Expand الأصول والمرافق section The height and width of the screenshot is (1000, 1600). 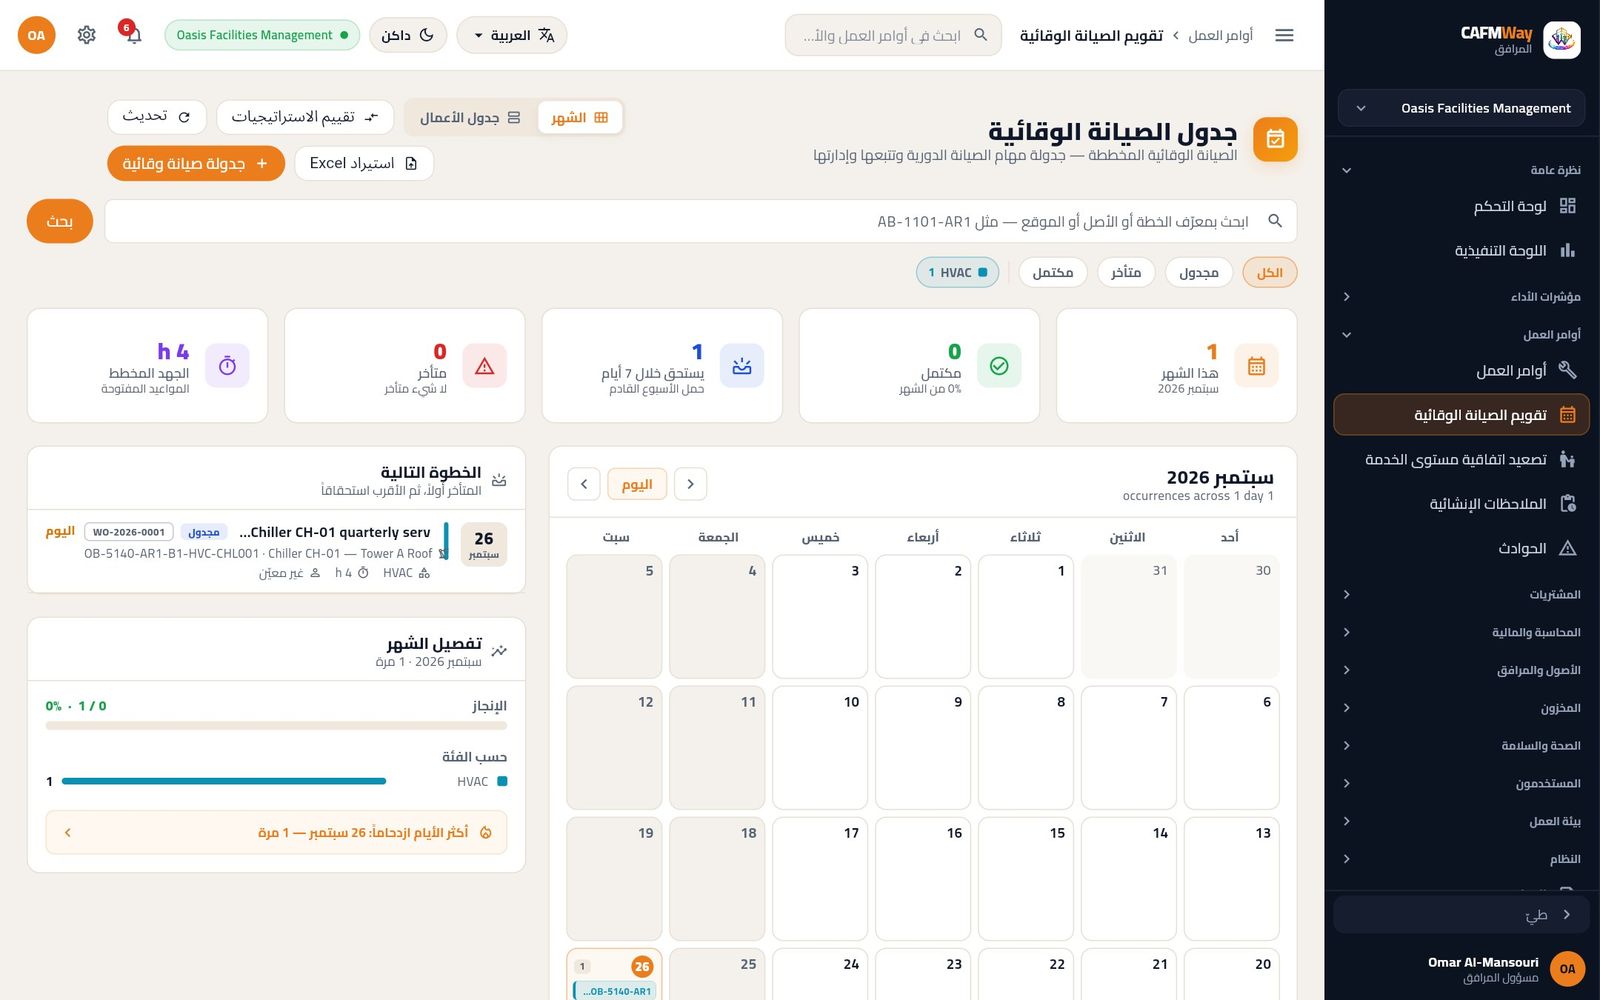pyautogui.click(x=1461, y=670)
